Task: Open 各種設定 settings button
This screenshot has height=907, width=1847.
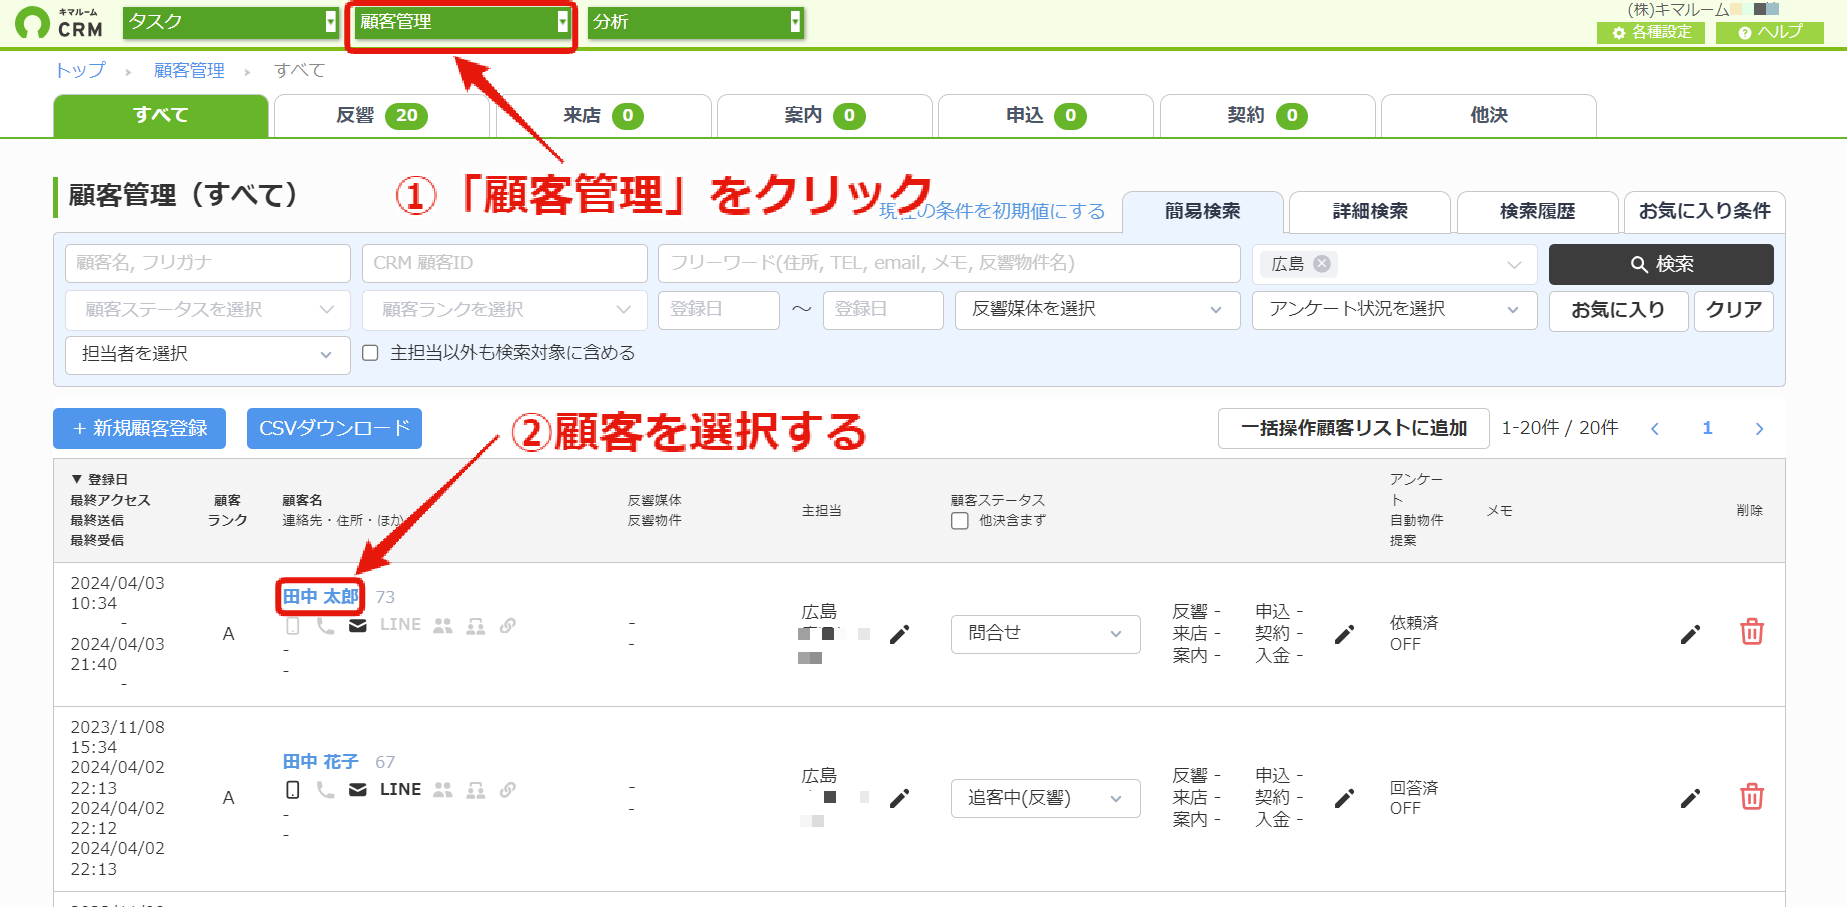Action: tap(1651, 32)
